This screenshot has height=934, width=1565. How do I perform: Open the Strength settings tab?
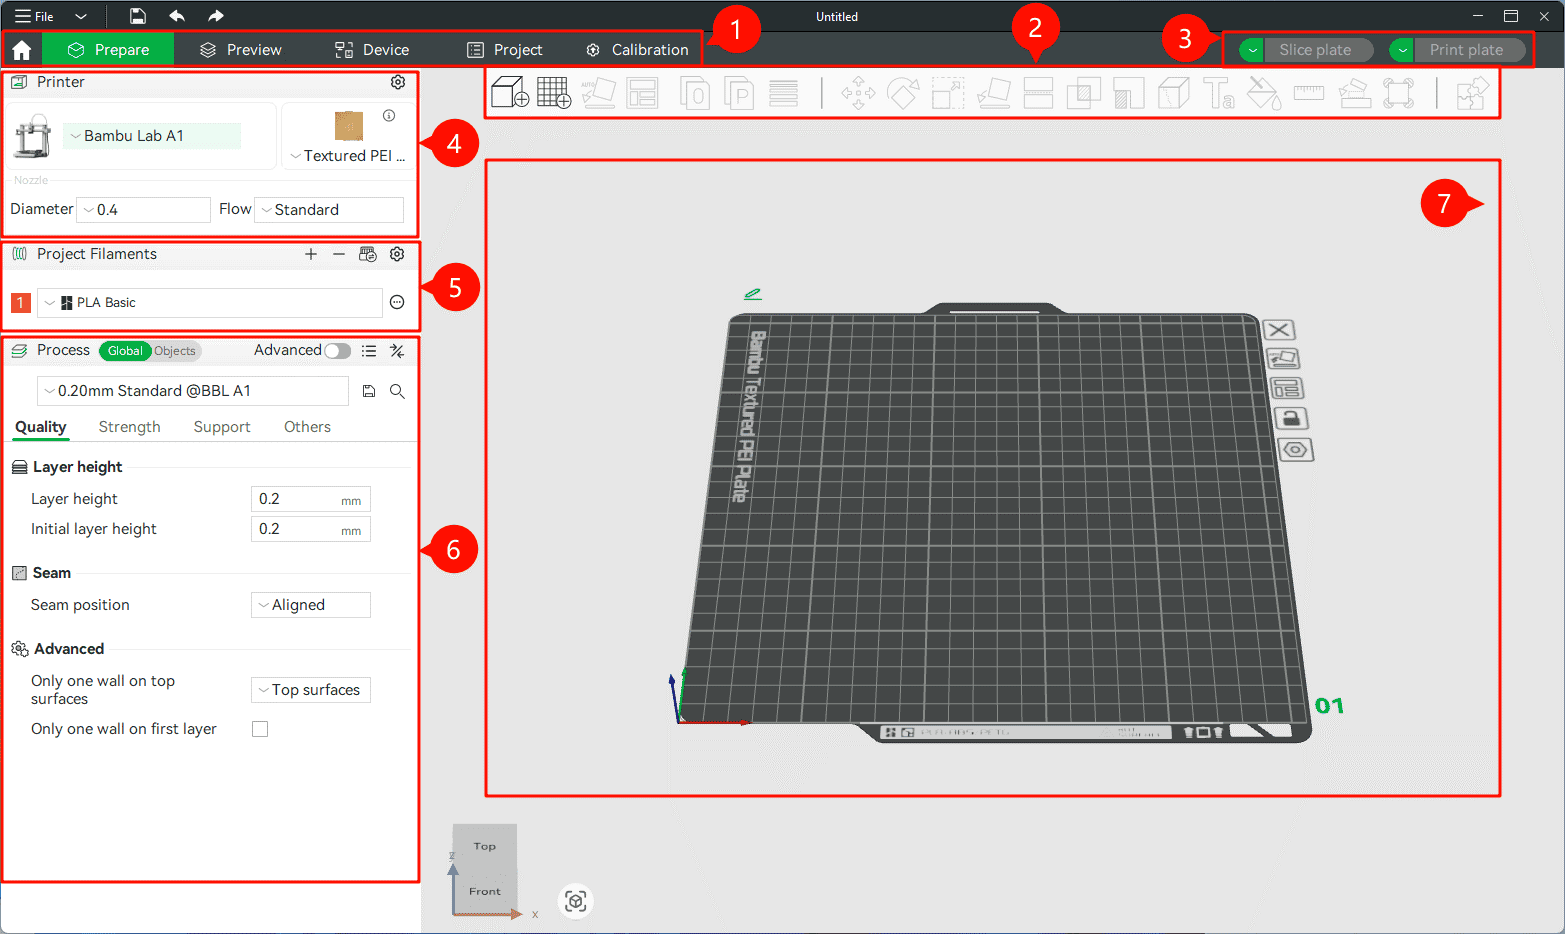[x=129, y=427]
